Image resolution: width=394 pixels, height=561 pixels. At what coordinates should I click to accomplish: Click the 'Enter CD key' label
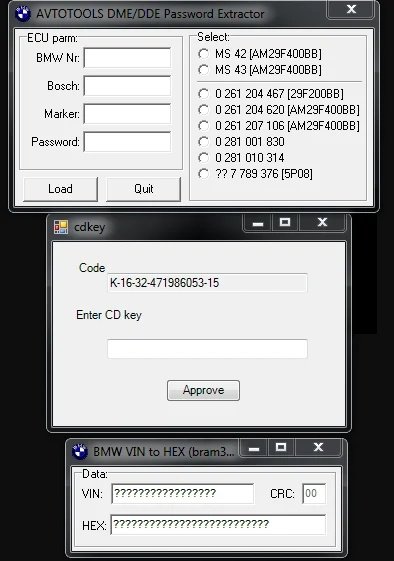(109, 315)
